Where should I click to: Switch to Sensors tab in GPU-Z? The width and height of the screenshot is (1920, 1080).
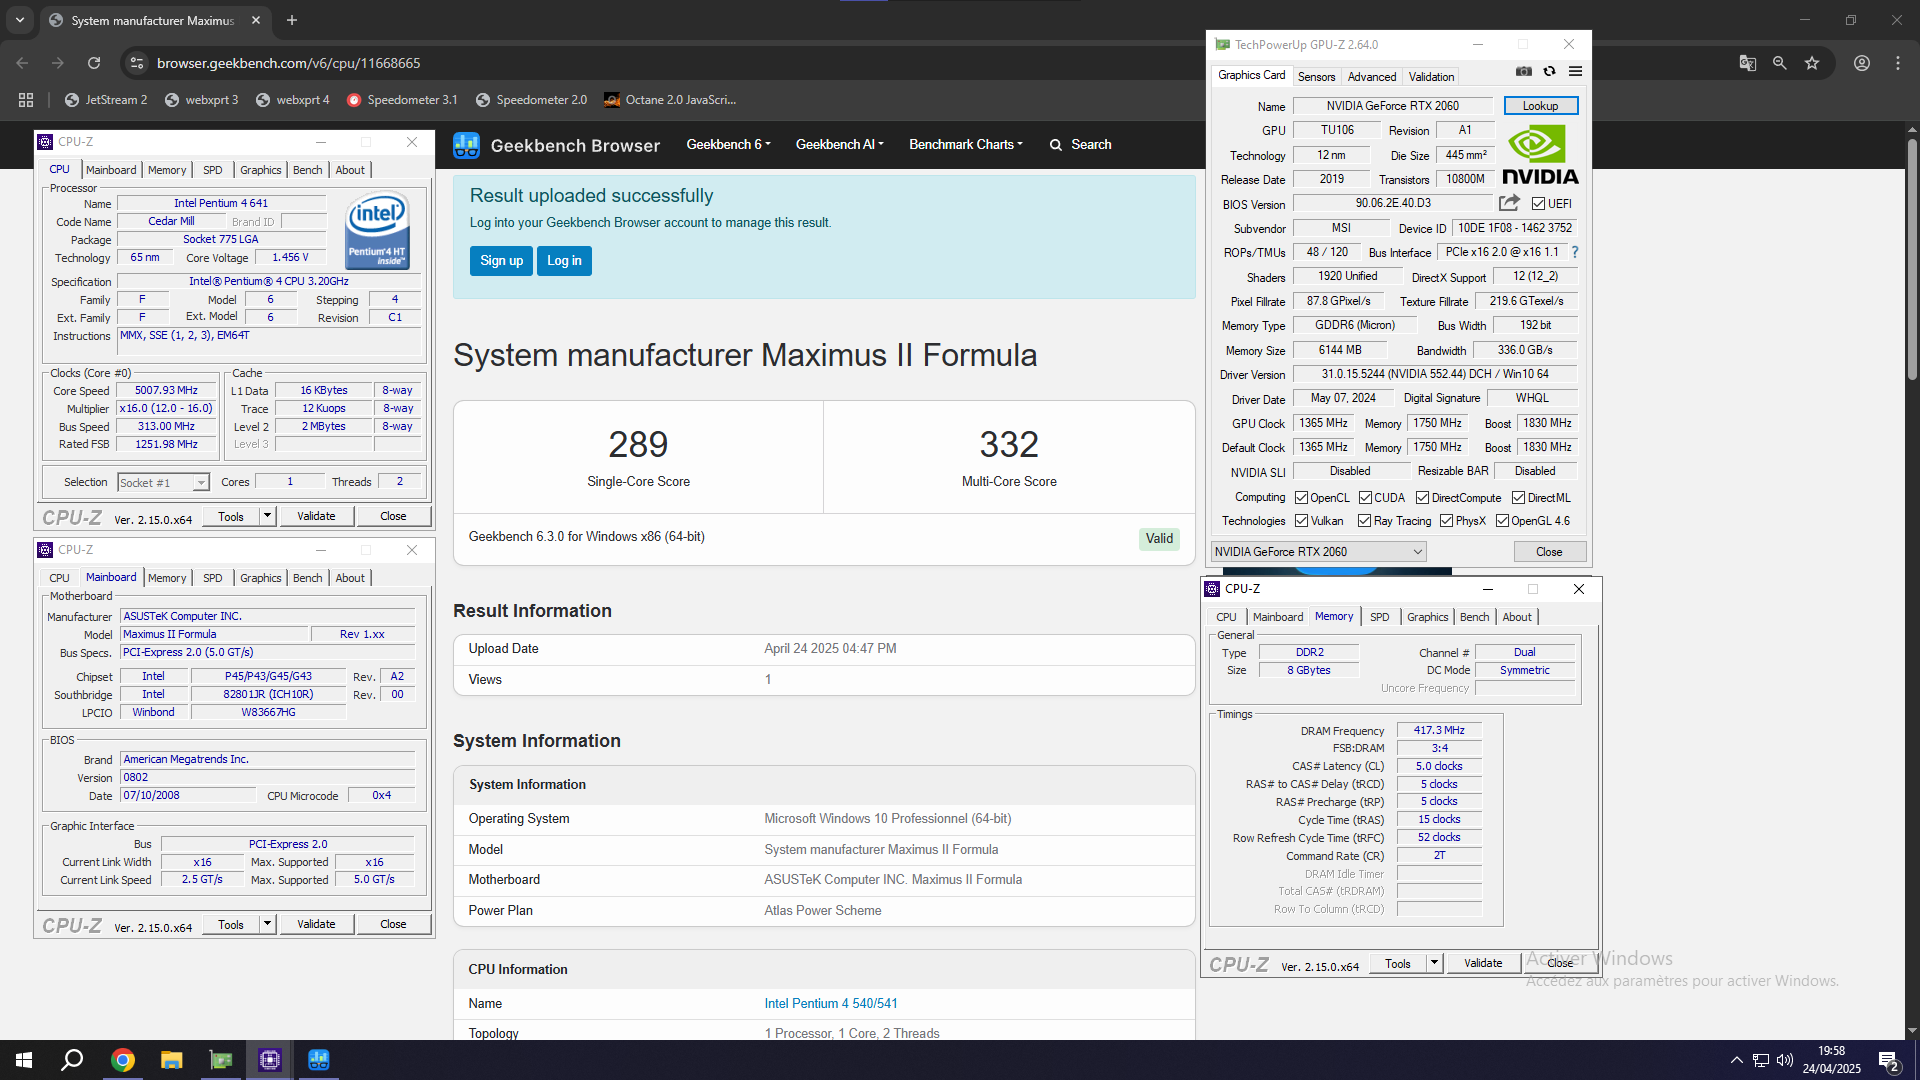1316,77
